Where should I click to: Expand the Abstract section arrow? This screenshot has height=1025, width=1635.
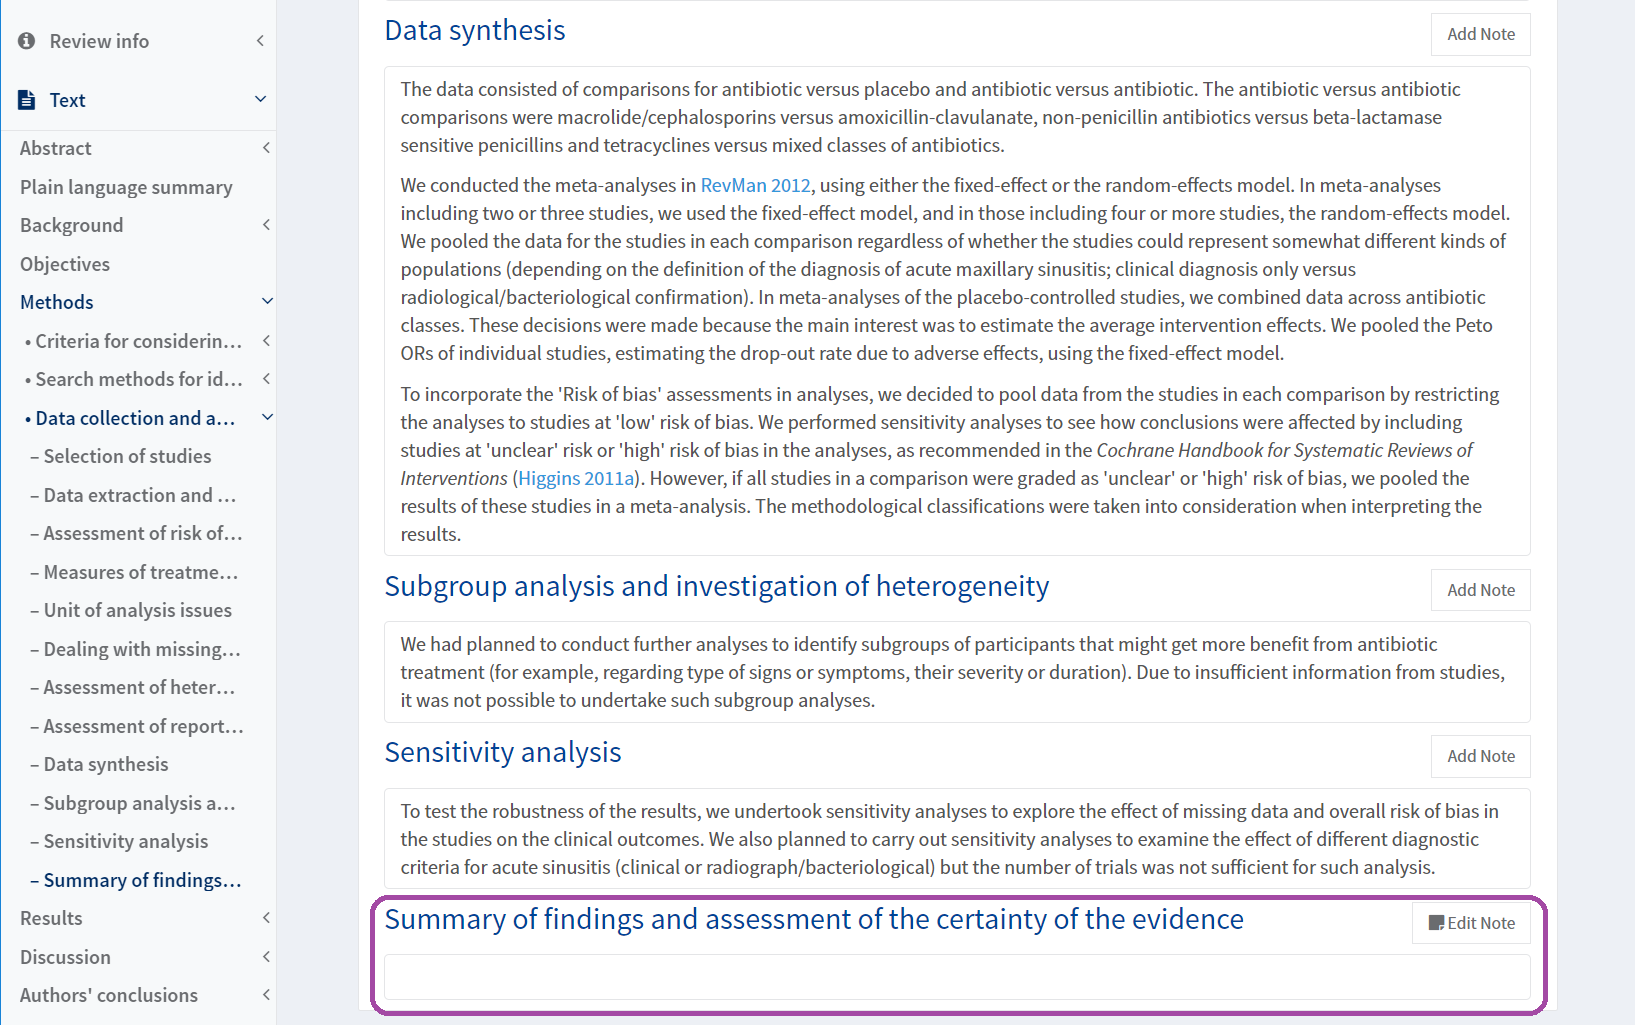click(266, 148)
